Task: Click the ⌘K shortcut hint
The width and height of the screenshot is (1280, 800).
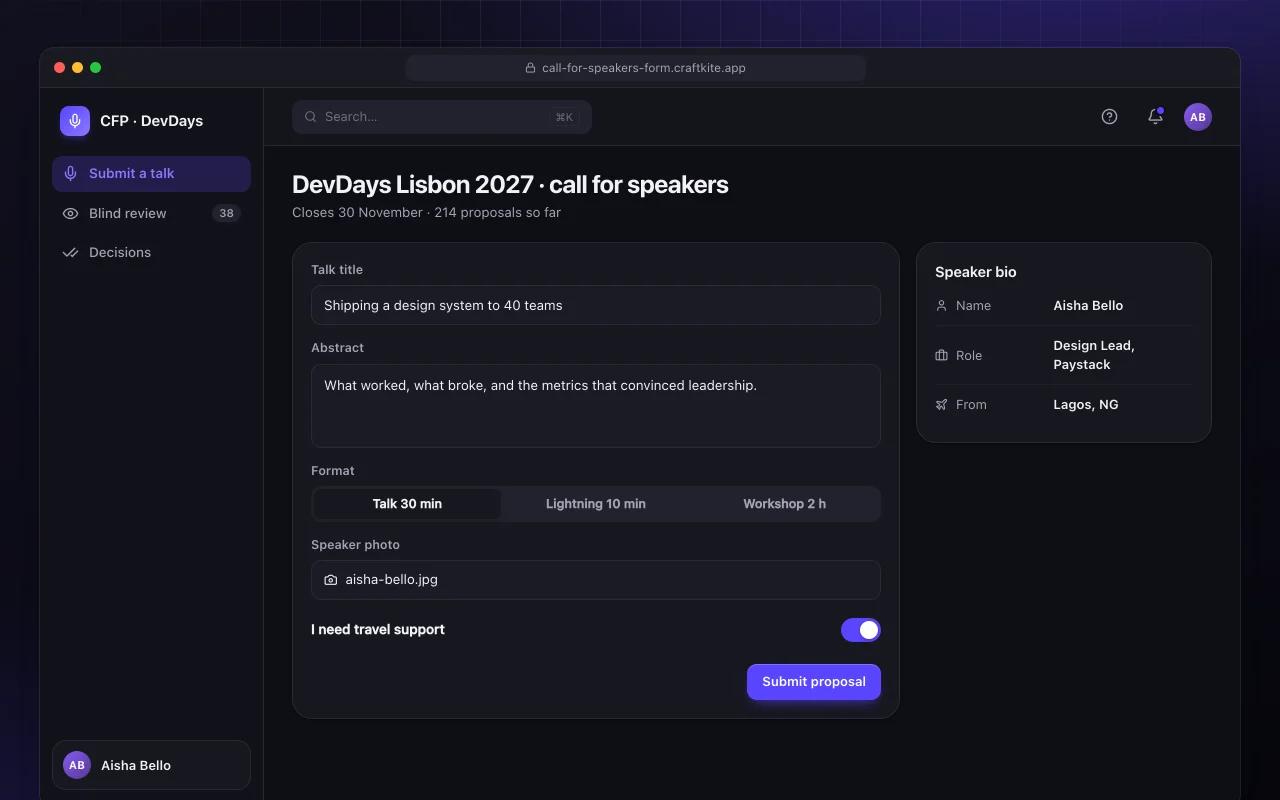Action: [x=564, y=117]
